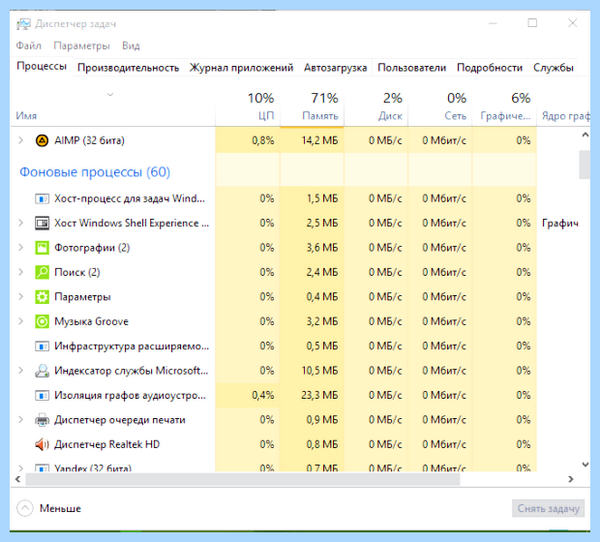Click the Инфраструктура расширяемо... process icon
The width and height of the screenshot is (600, 542).
click(x=42, y=346)
